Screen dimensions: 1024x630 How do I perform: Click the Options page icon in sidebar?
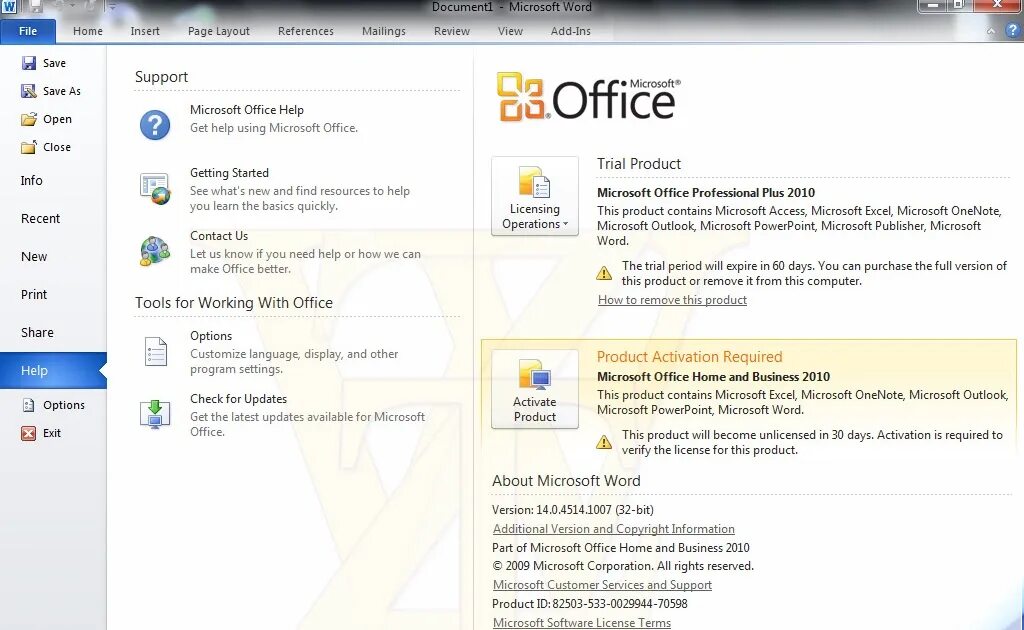[x=29, y=405]
